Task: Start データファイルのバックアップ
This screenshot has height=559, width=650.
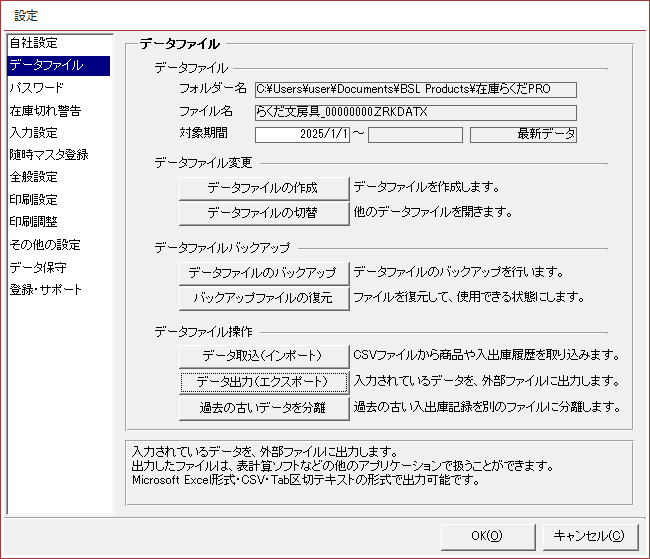Action: coord(264,273)
